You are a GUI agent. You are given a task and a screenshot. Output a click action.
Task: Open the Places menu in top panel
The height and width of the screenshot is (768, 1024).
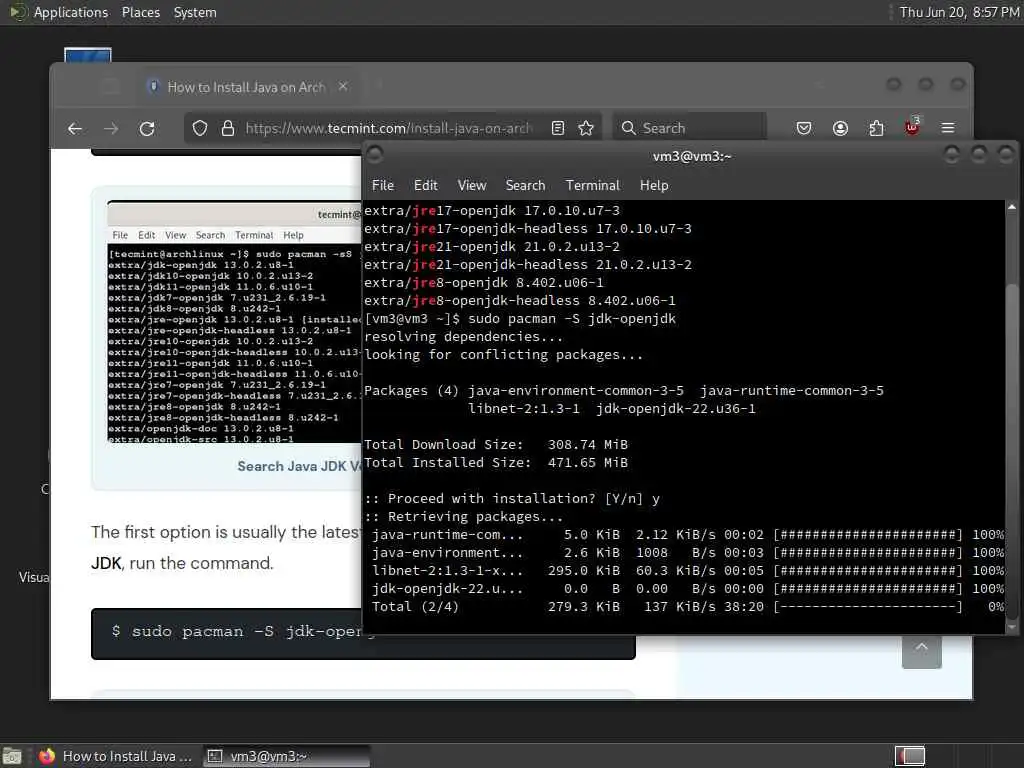[140, 12]
